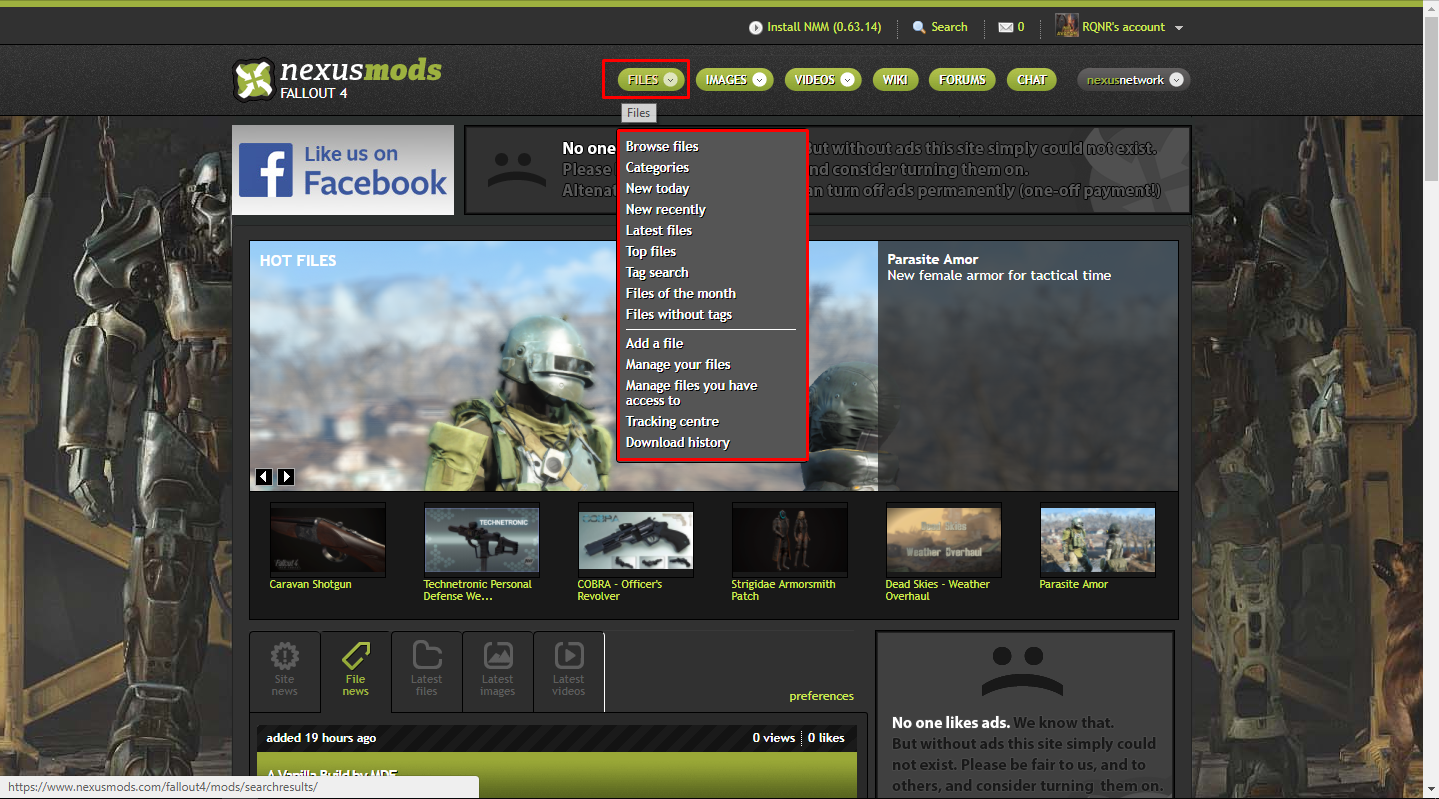Select Categories from the Files menu

pos(657,167)
